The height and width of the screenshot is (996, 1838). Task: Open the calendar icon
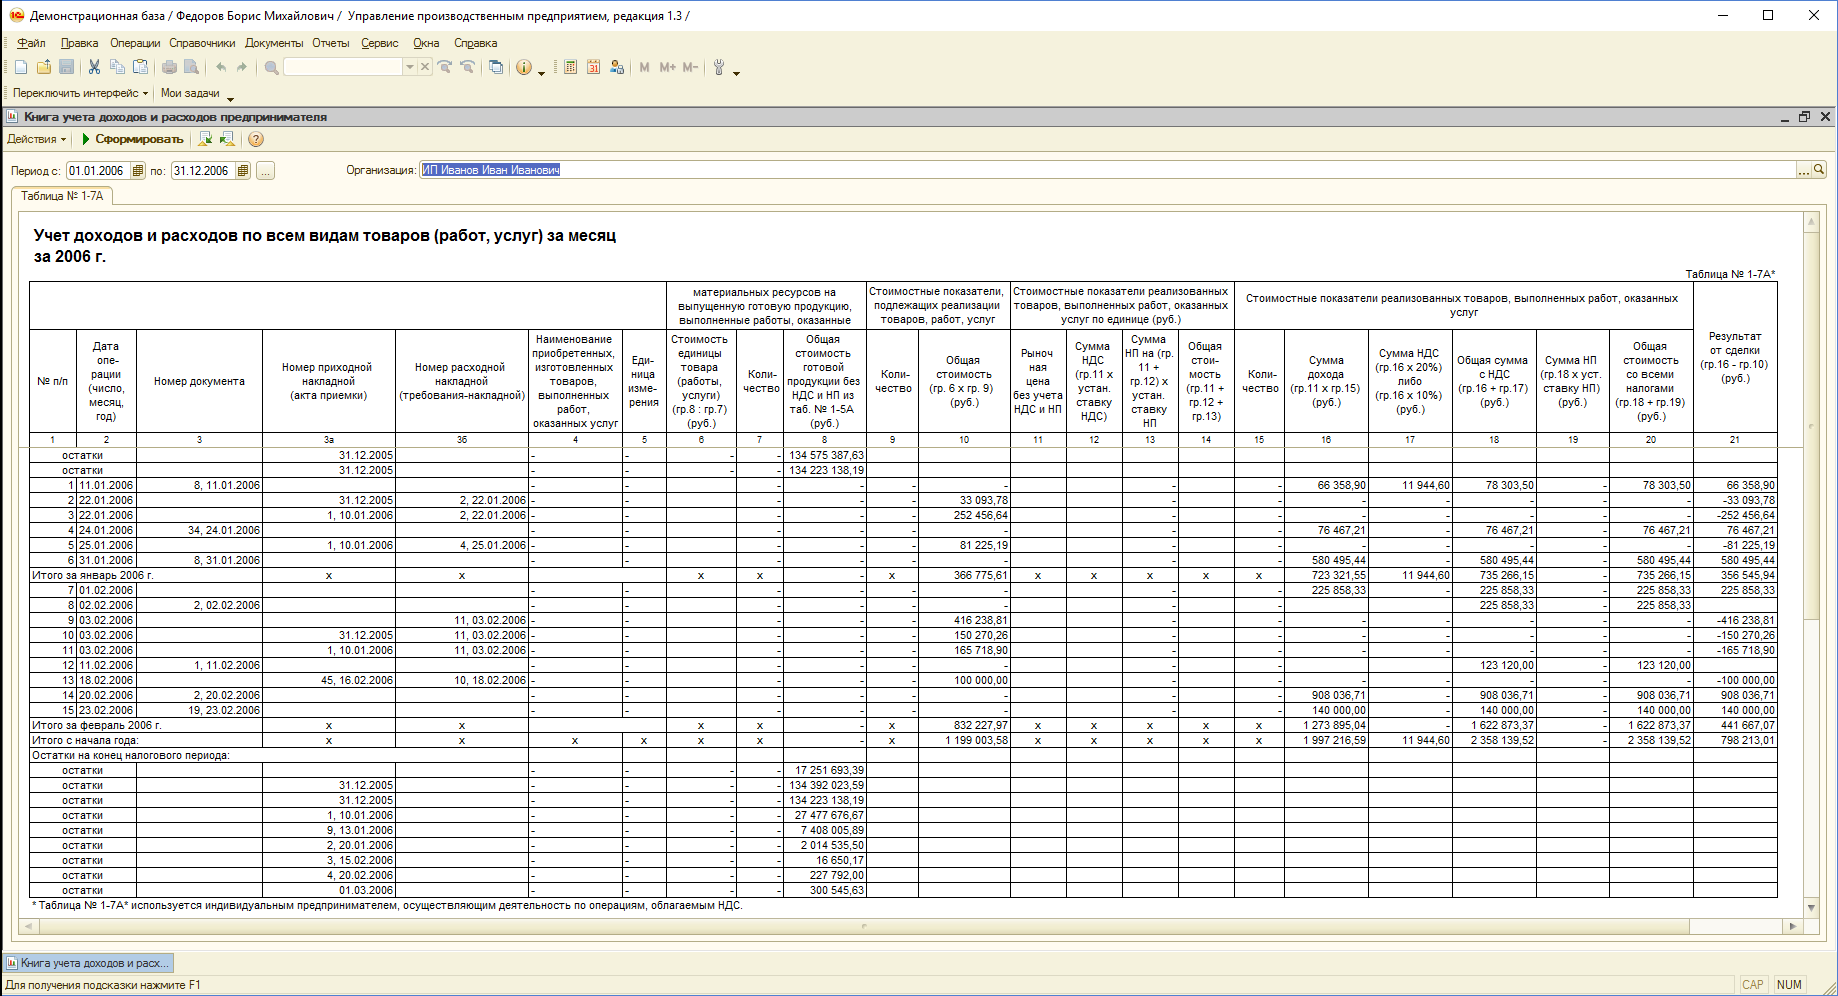point(594,67)
